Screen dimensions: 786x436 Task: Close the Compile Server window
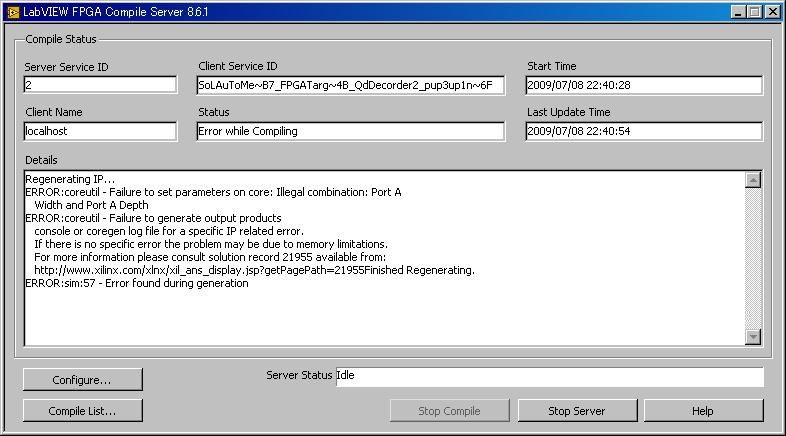pyautogui.click(x=773, y=12)
